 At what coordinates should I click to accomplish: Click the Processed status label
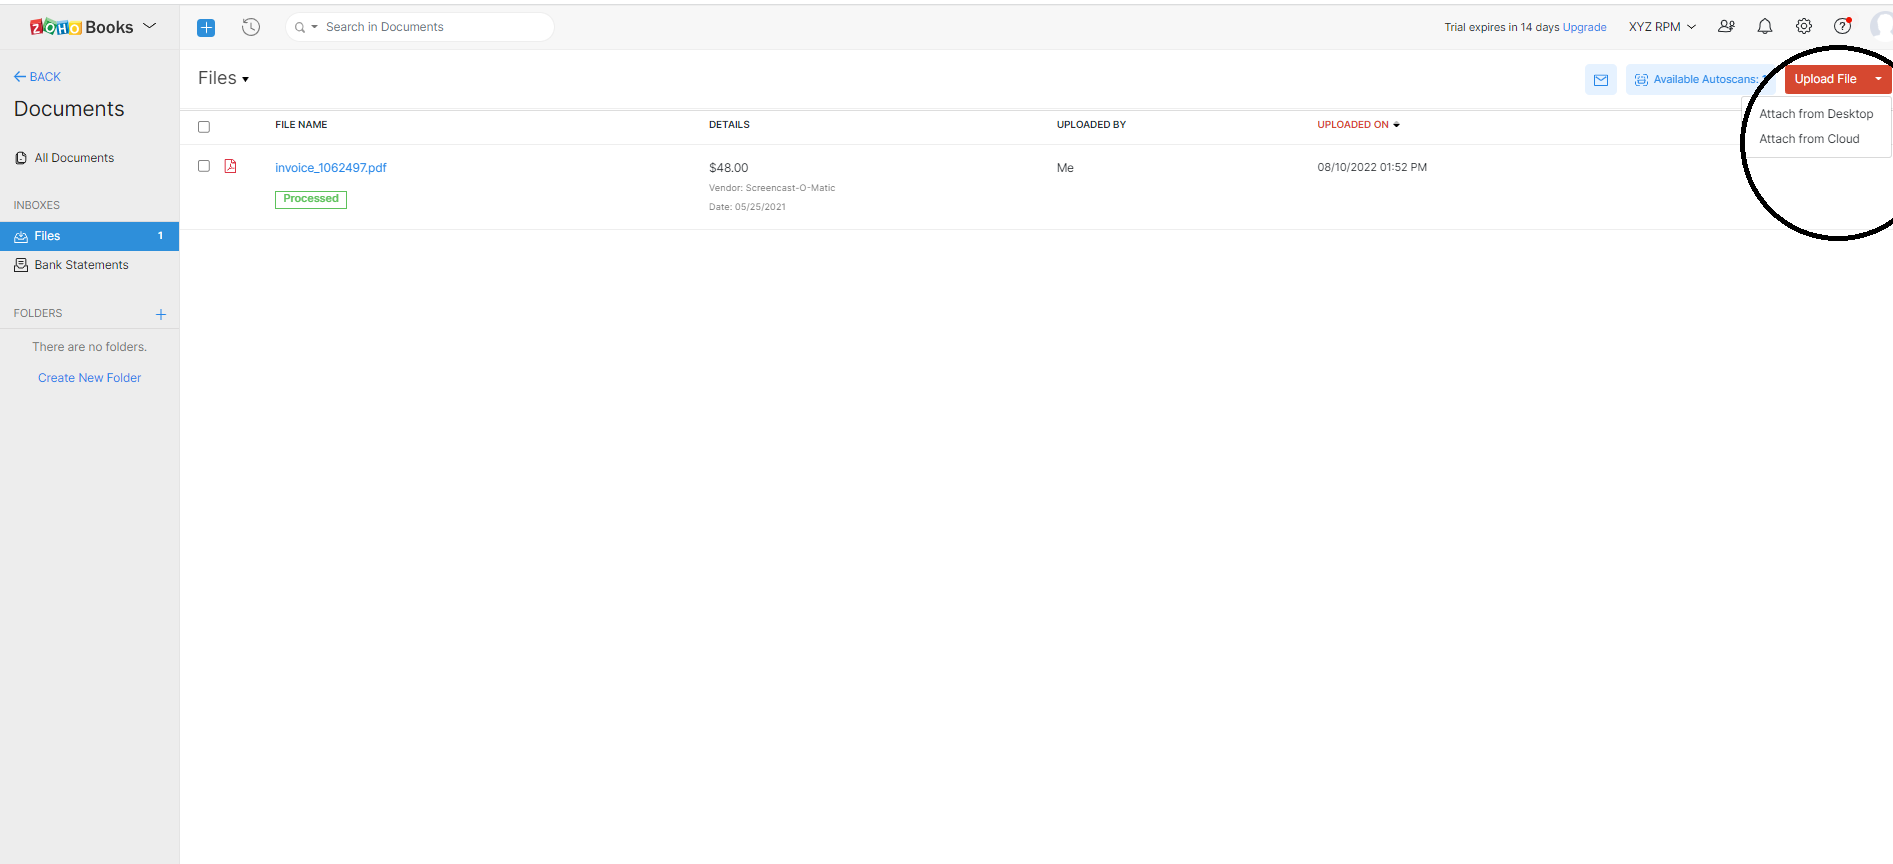tap(311, 199)
